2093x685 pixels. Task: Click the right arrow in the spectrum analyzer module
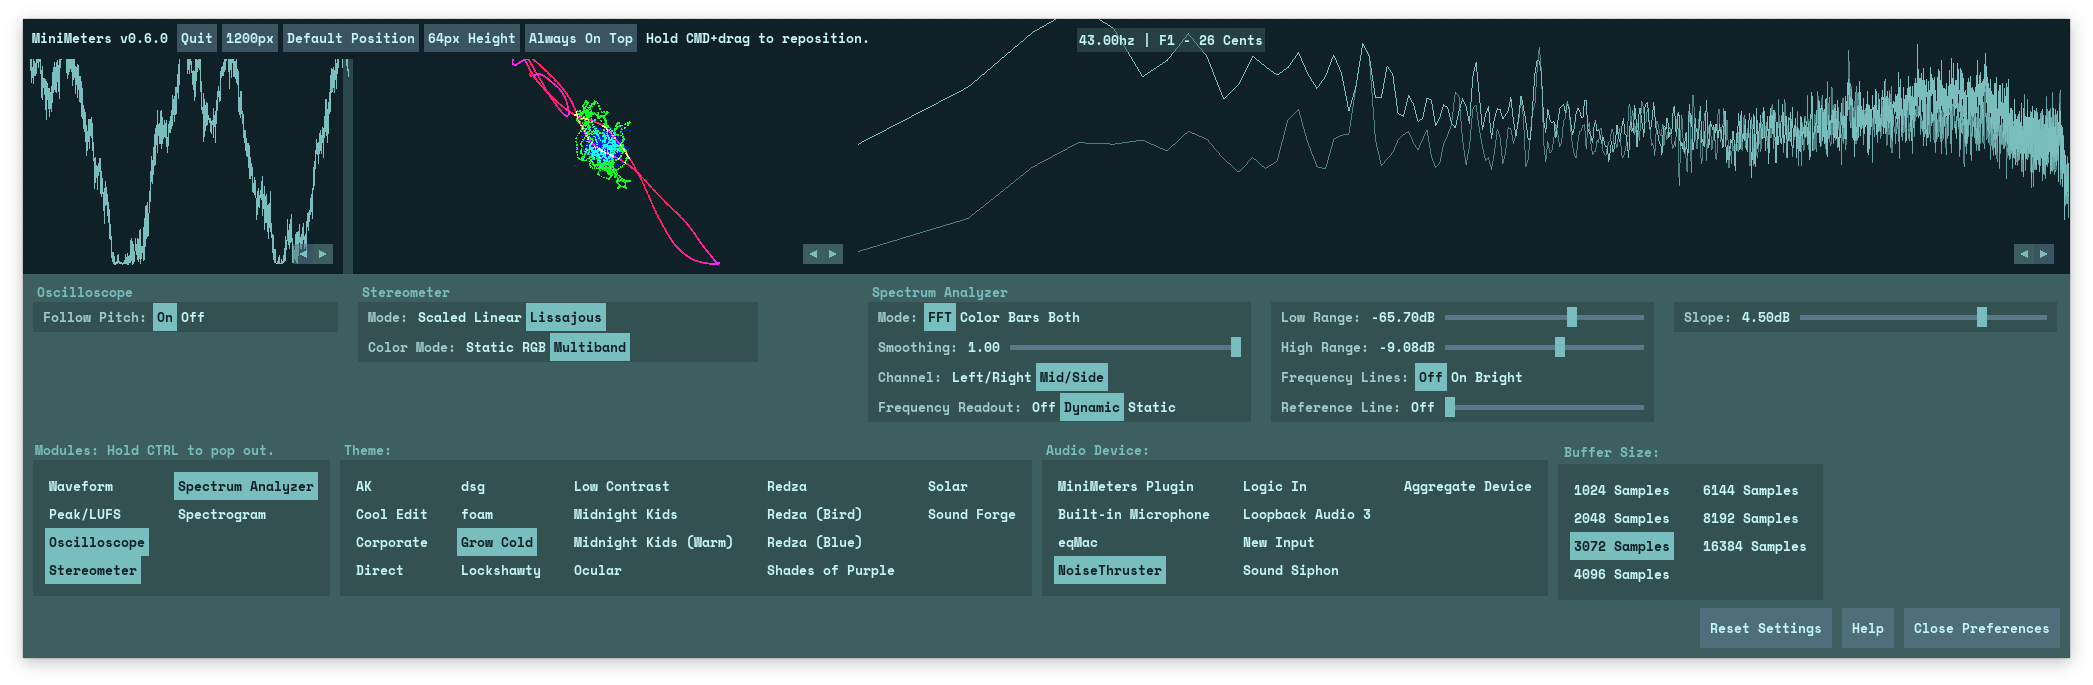pos(2043,254)
